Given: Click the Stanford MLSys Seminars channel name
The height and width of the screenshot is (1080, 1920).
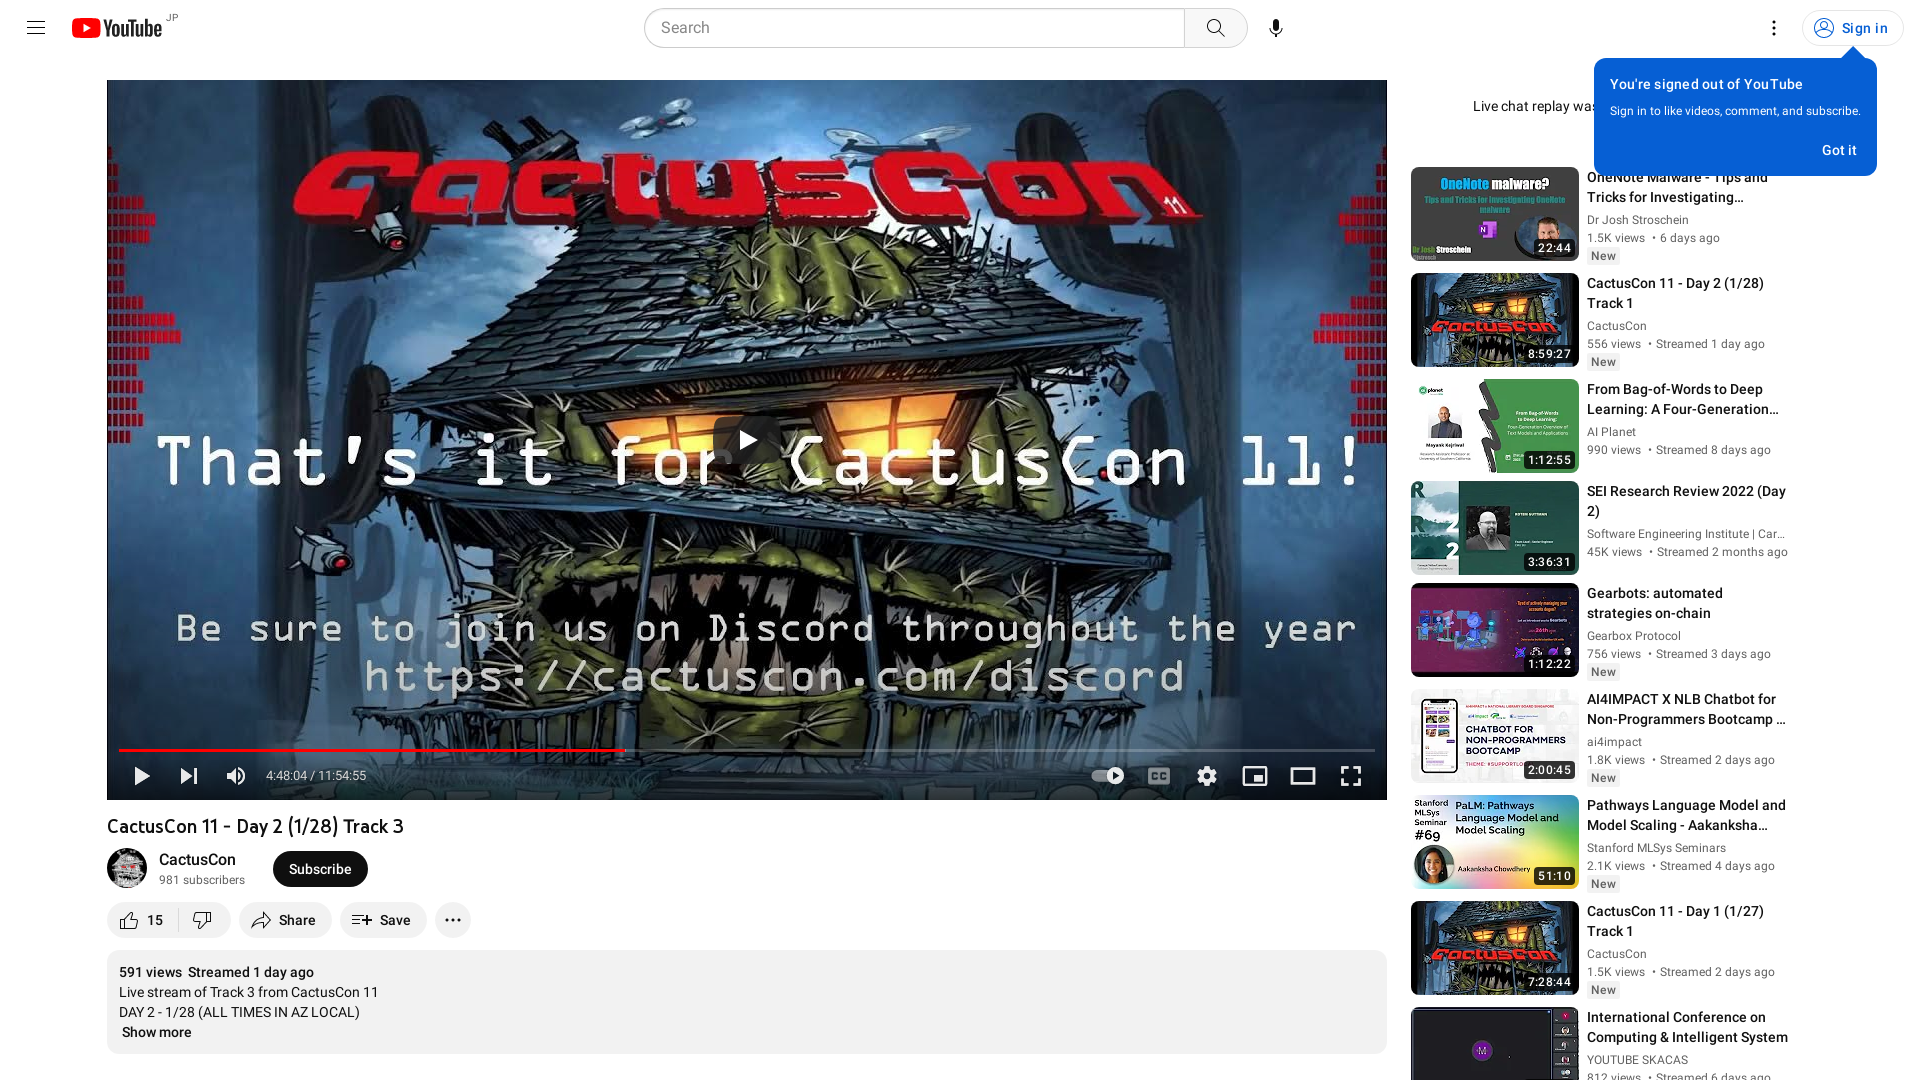Looking at the screenshot, I should [1656, 848].
